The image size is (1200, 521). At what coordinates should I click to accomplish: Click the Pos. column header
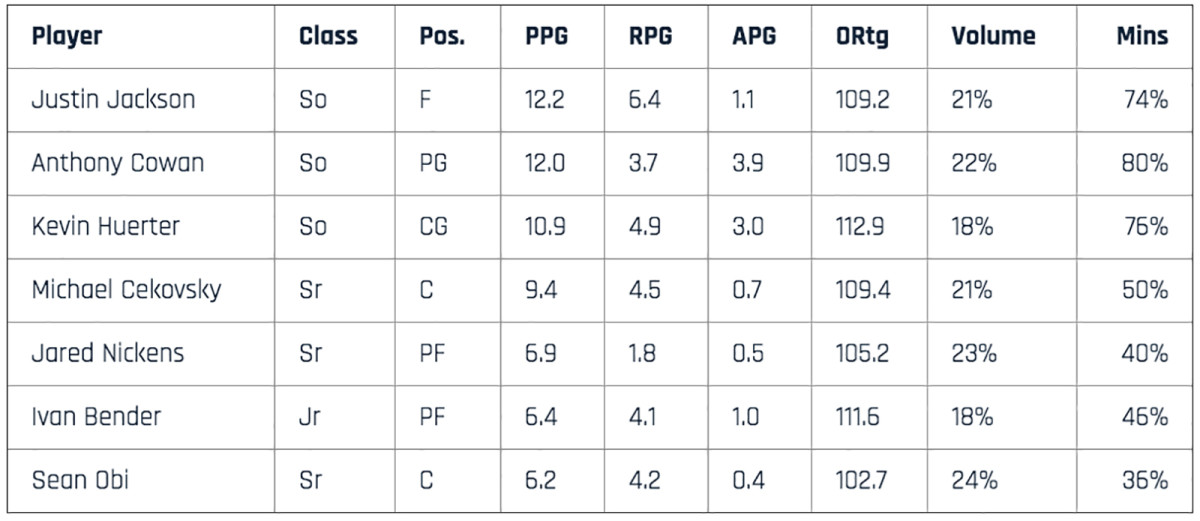[x=443, y=37]
